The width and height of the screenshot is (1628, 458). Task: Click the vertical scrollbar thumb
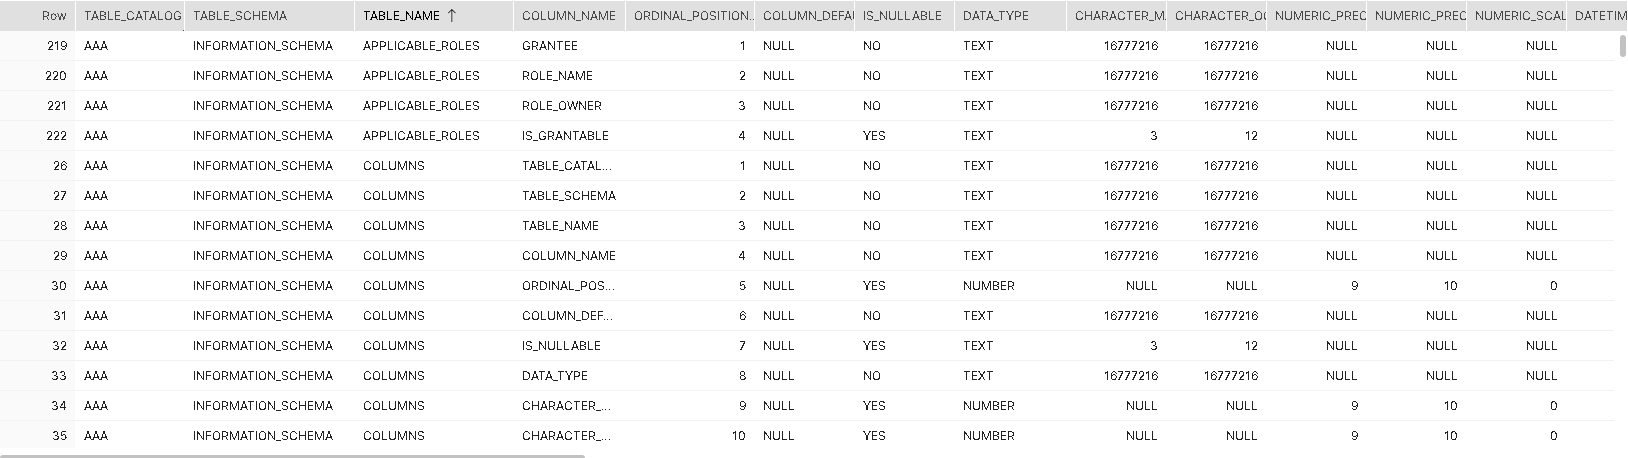tap(1621, 46)
